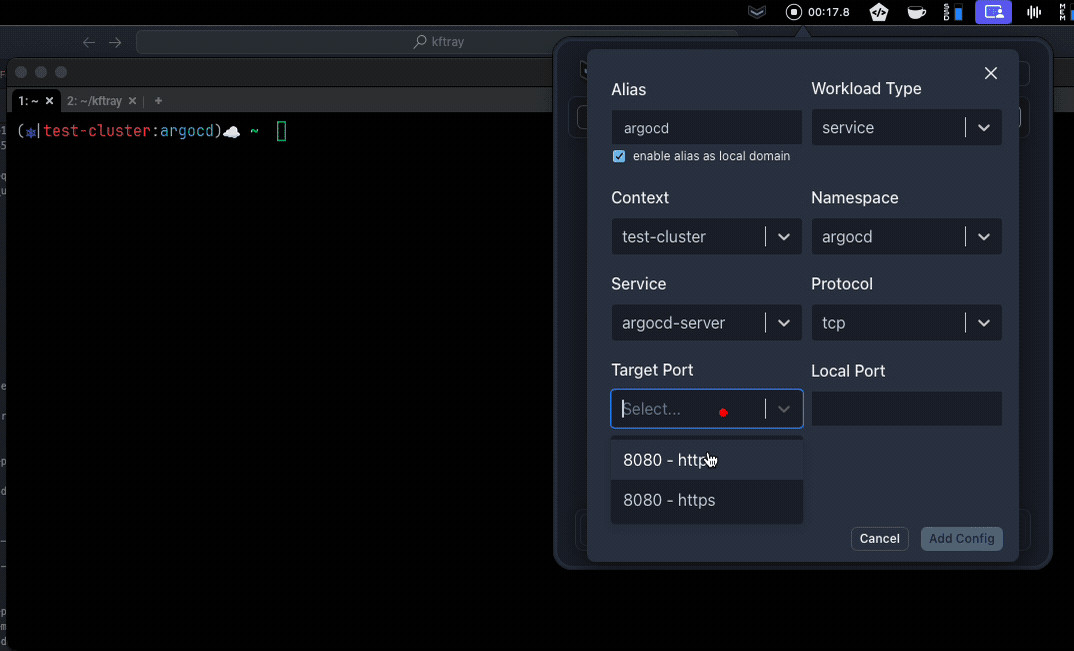Expand the Protocol dropdown showing tcp
The width and height of the screenshot is (1074, 651).
point(906,323)
